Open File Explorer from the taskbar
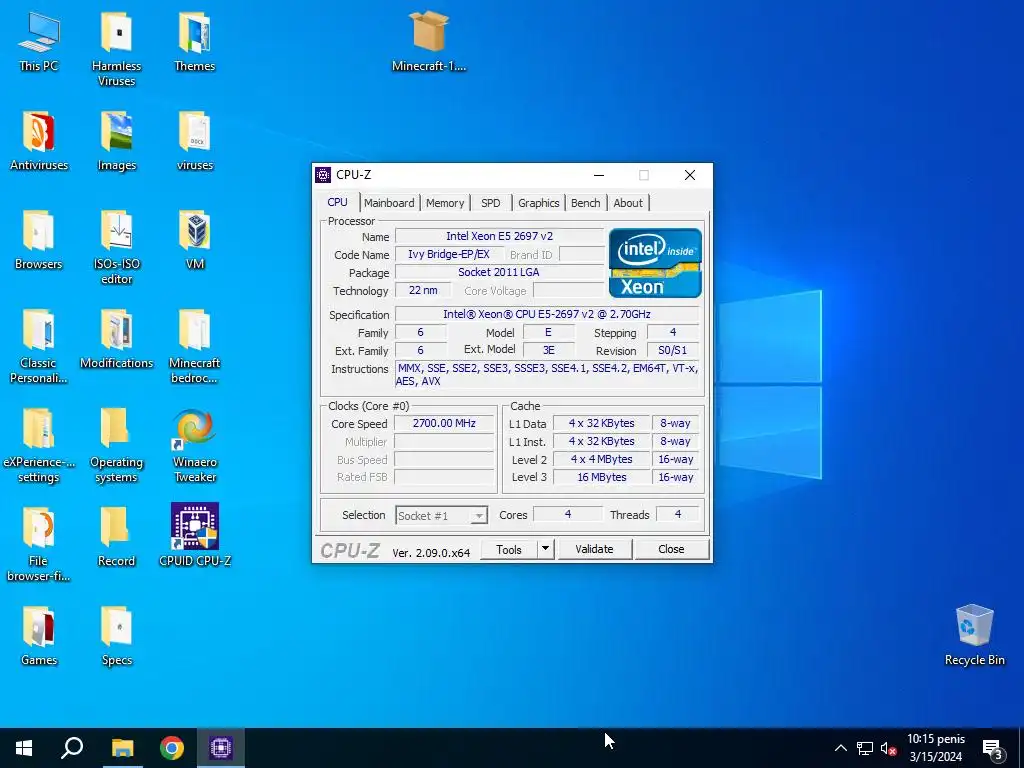 point(122,748)
